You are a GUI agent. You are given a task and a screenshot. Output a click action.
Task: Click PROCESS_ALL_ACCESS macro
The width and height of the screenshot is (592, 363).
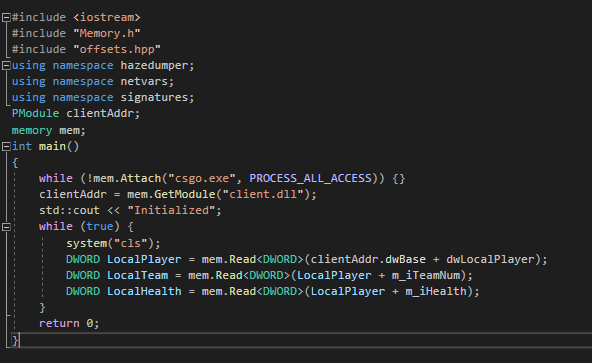coord(310,178)
